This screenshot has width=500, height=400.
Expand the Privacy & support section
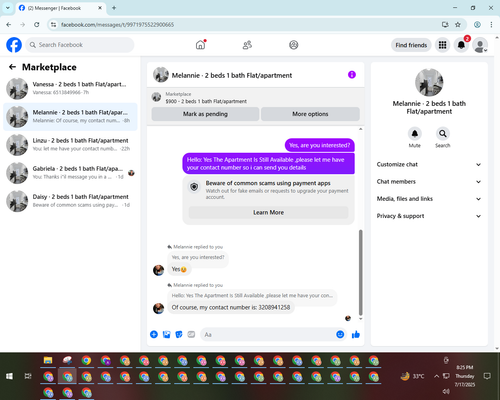click(429, 216)
